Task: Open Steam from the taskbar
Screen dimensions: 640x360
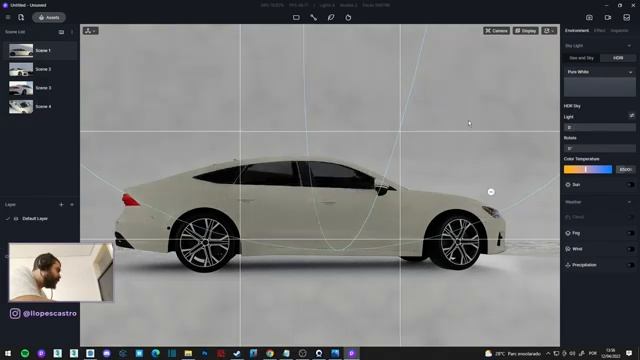Action: click(x=237, y=353)
